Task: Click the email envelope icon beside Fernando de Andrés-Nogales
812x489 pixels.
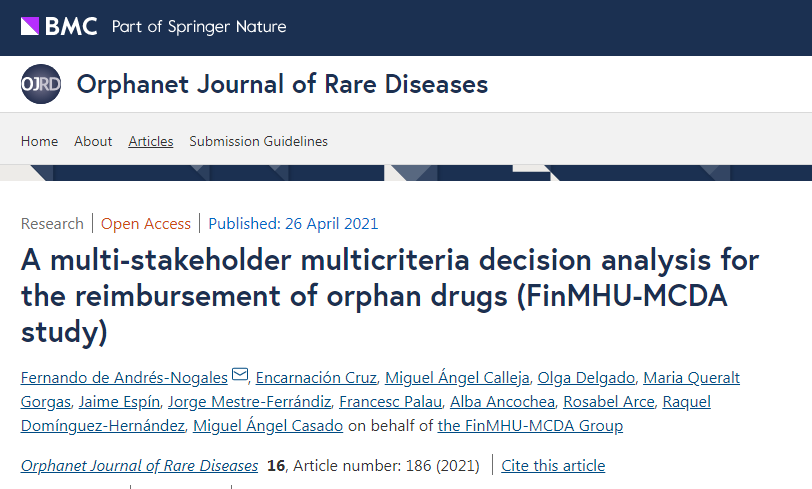Action: pyautogui.click(x=240, y=376)
